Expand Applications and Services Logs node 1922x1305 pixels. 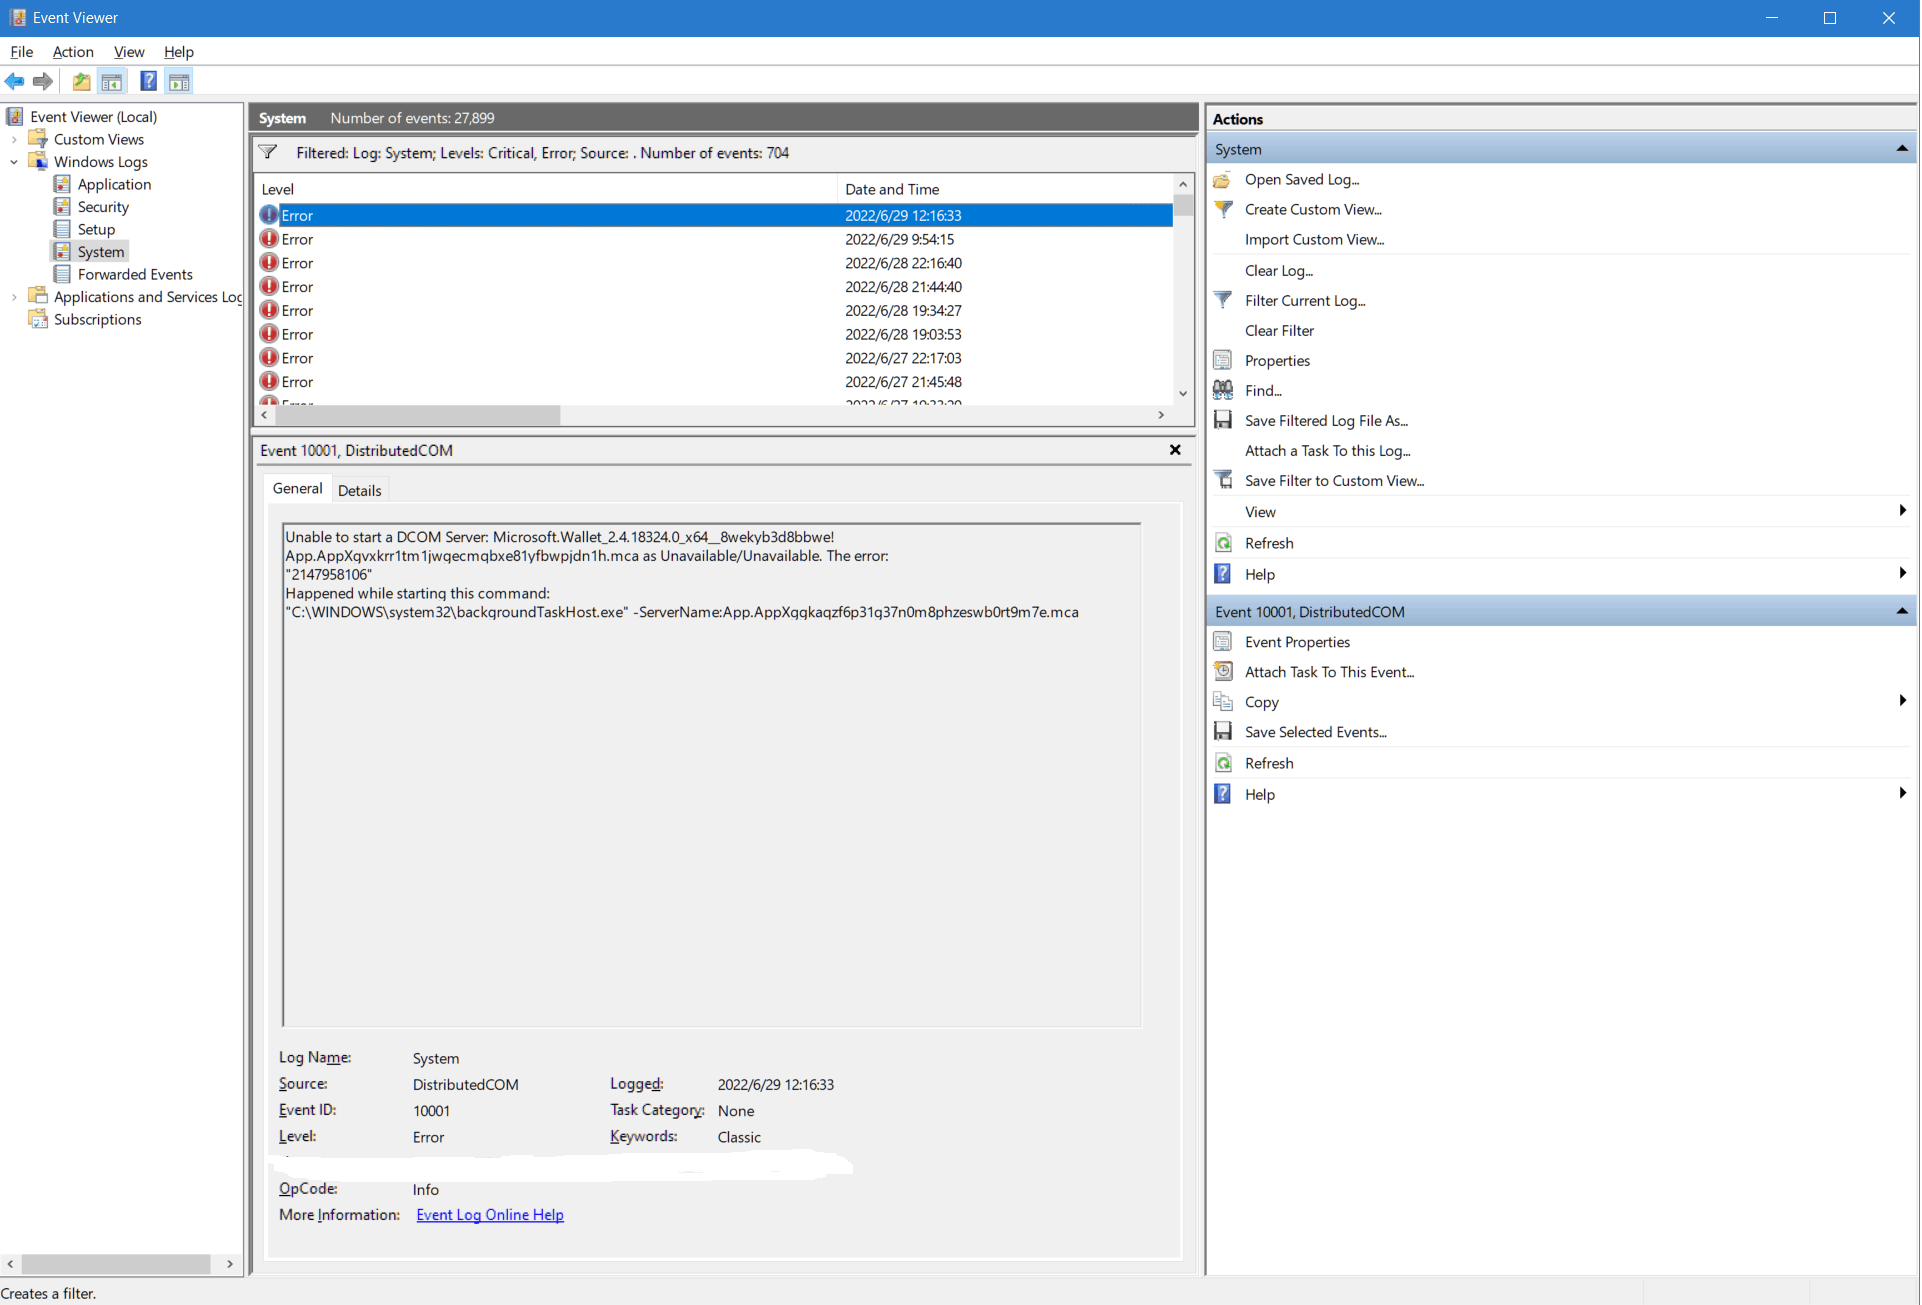click(x=14, y=297)
